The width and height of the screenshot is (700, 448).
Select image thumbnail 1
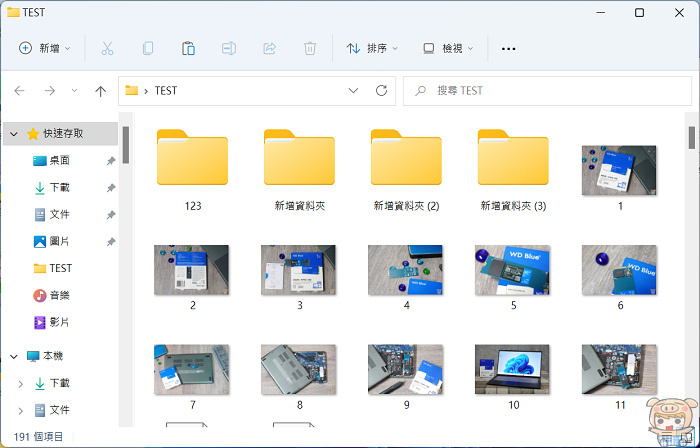point(619,170)
